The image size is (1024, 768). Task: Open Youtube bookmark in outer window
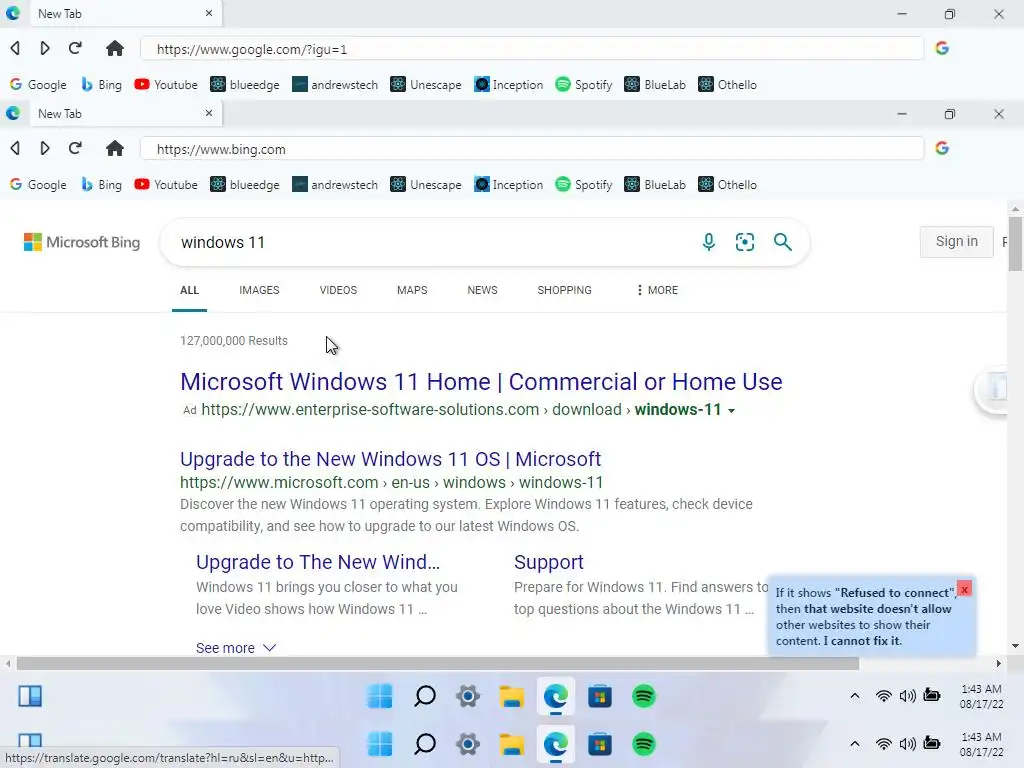coord(166,84)
